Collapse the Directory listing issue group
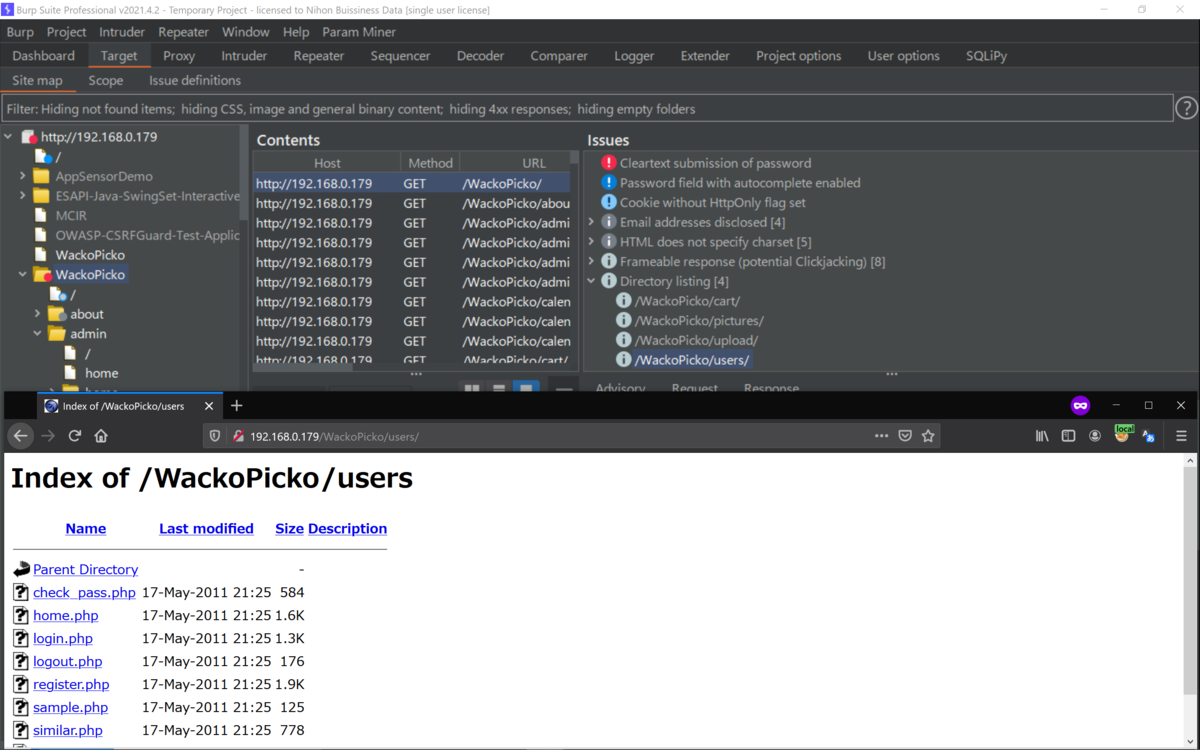 pos(591,281)
